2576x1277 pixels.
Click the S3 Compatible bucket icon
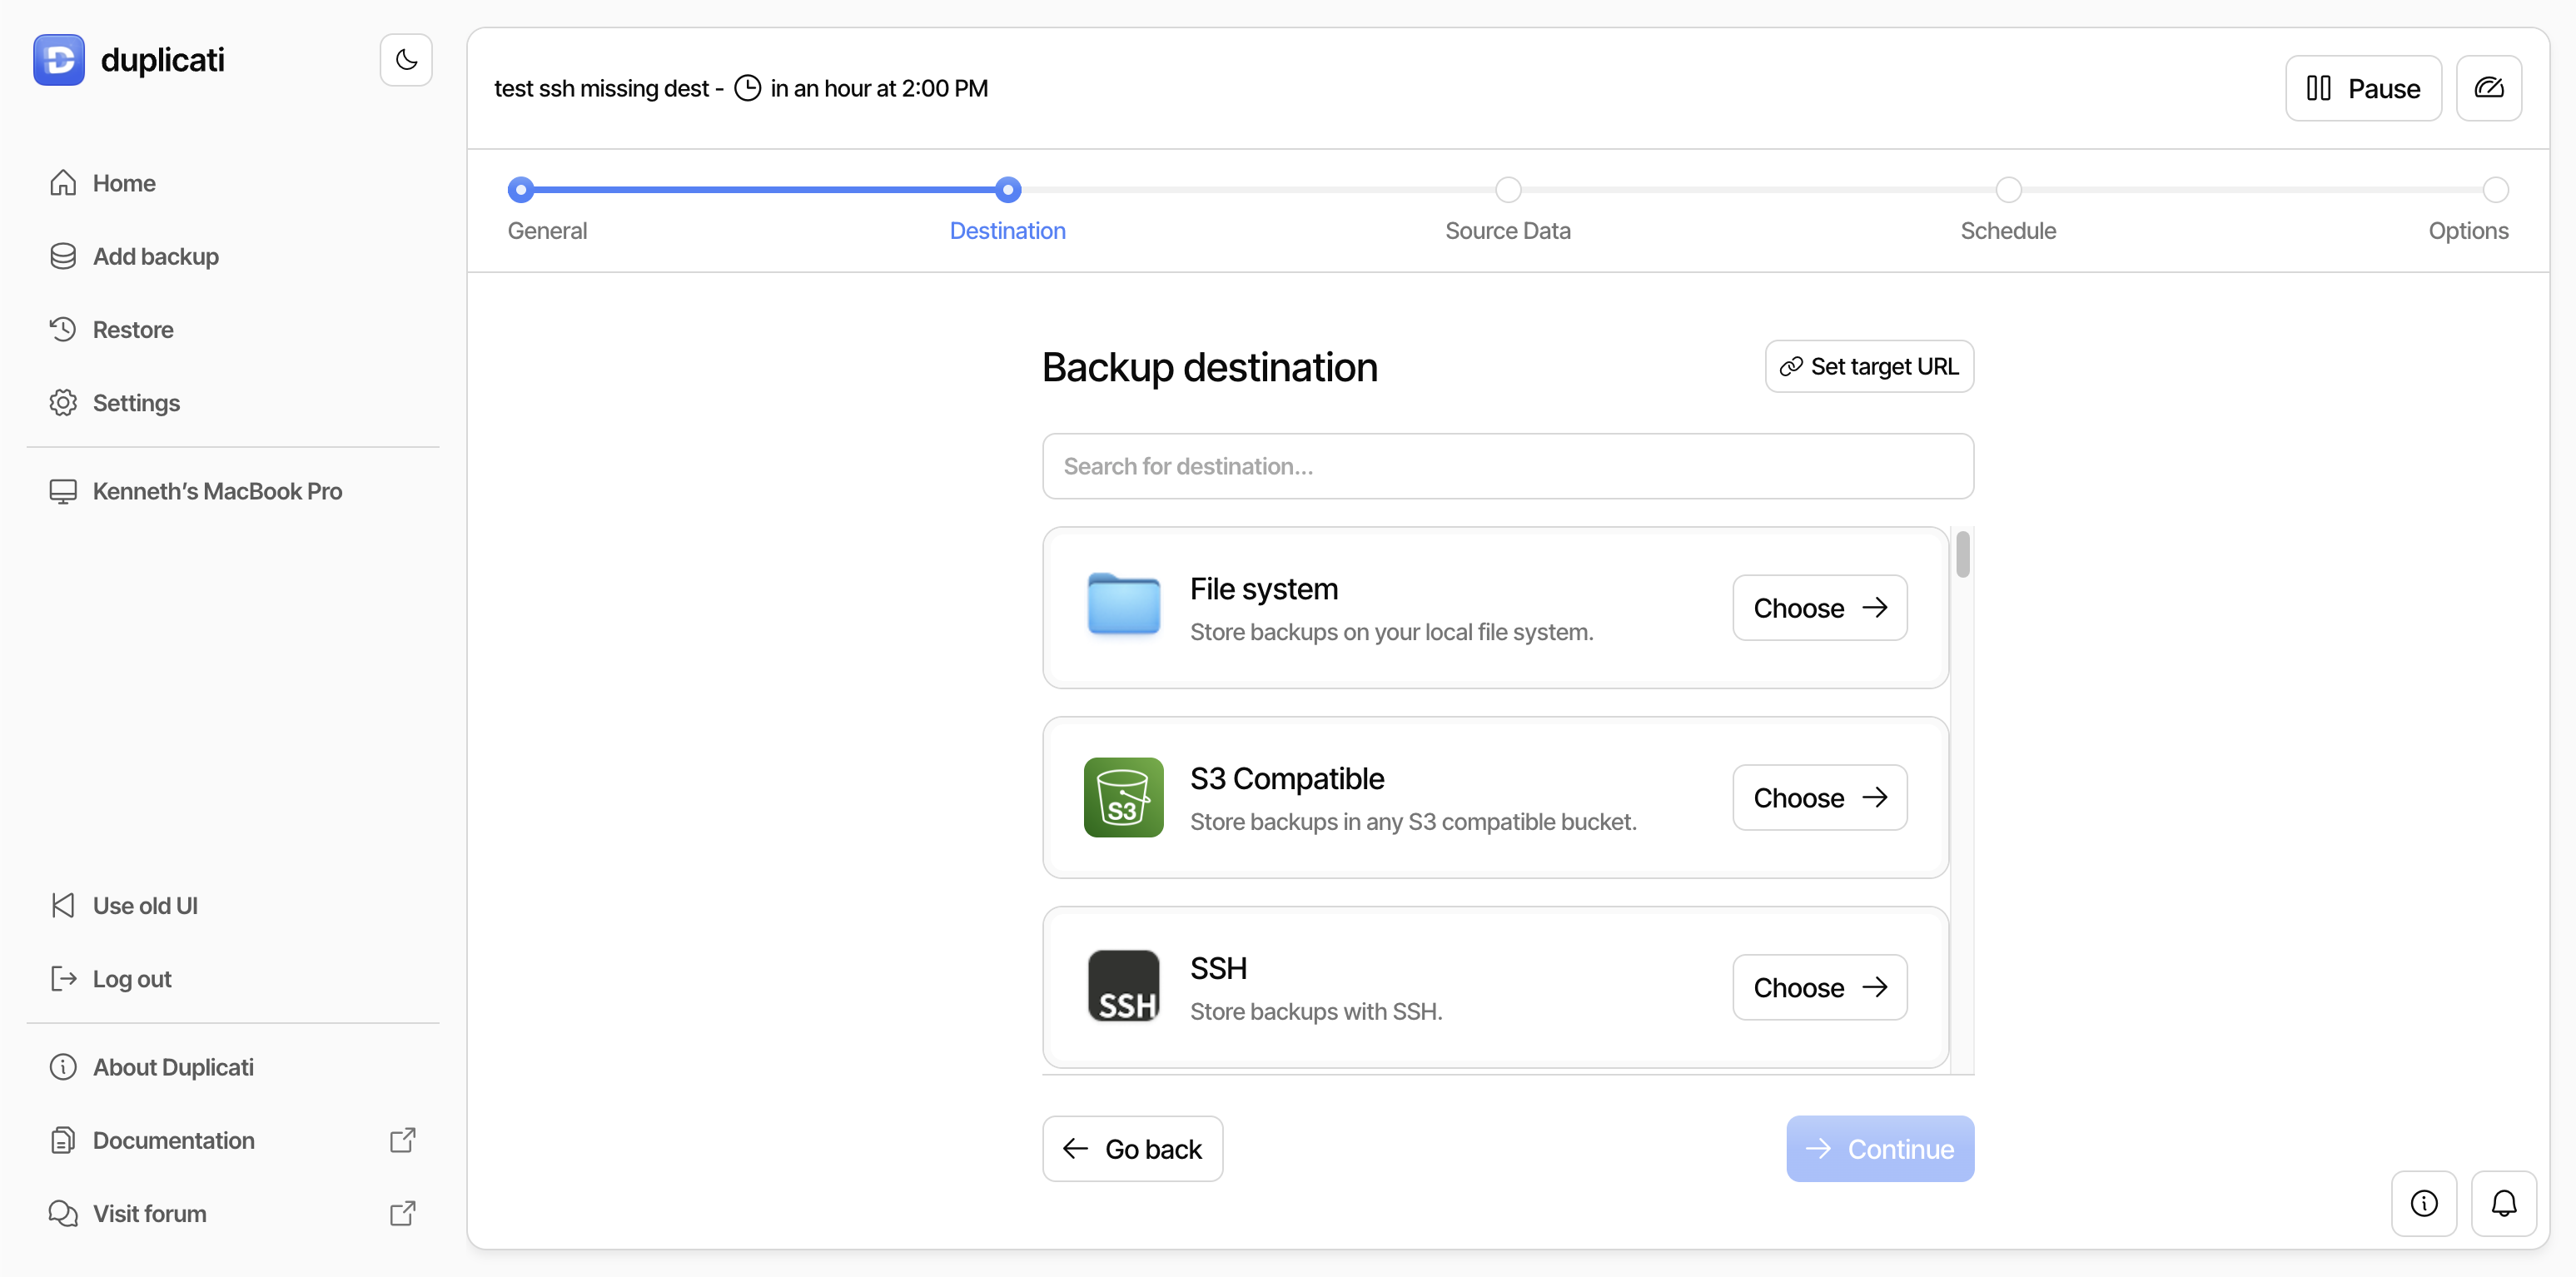1123,797
